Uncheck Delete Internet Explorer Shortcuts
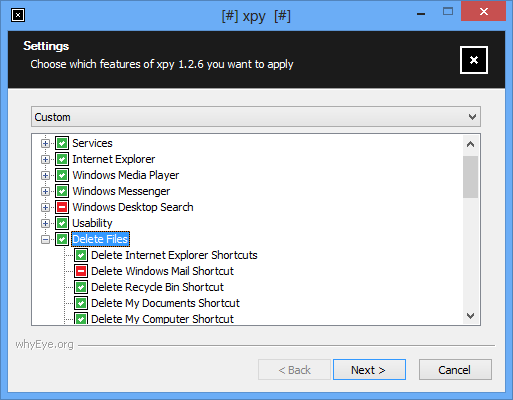513x400 pixels. 81,255
